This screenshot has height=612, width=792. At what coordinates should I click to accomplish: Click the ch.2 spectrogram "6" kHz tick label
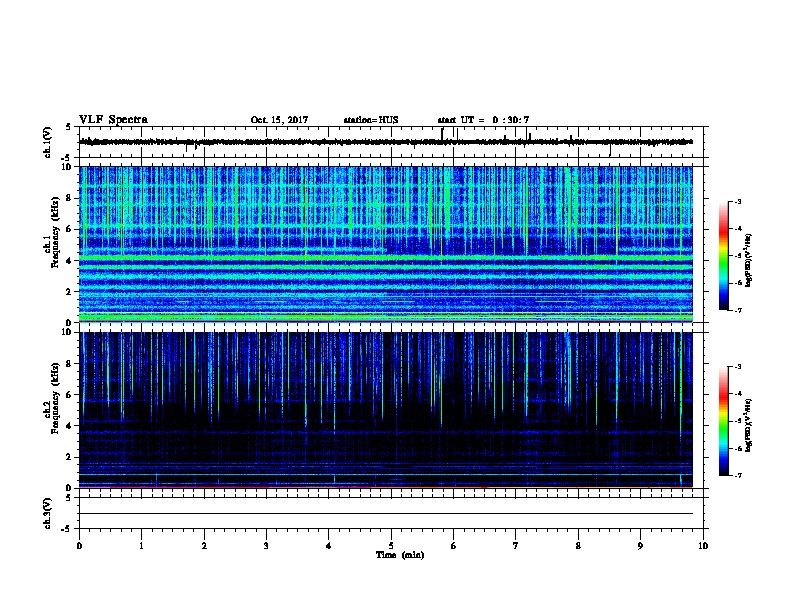pyautogui.click(x=69, y=394)
